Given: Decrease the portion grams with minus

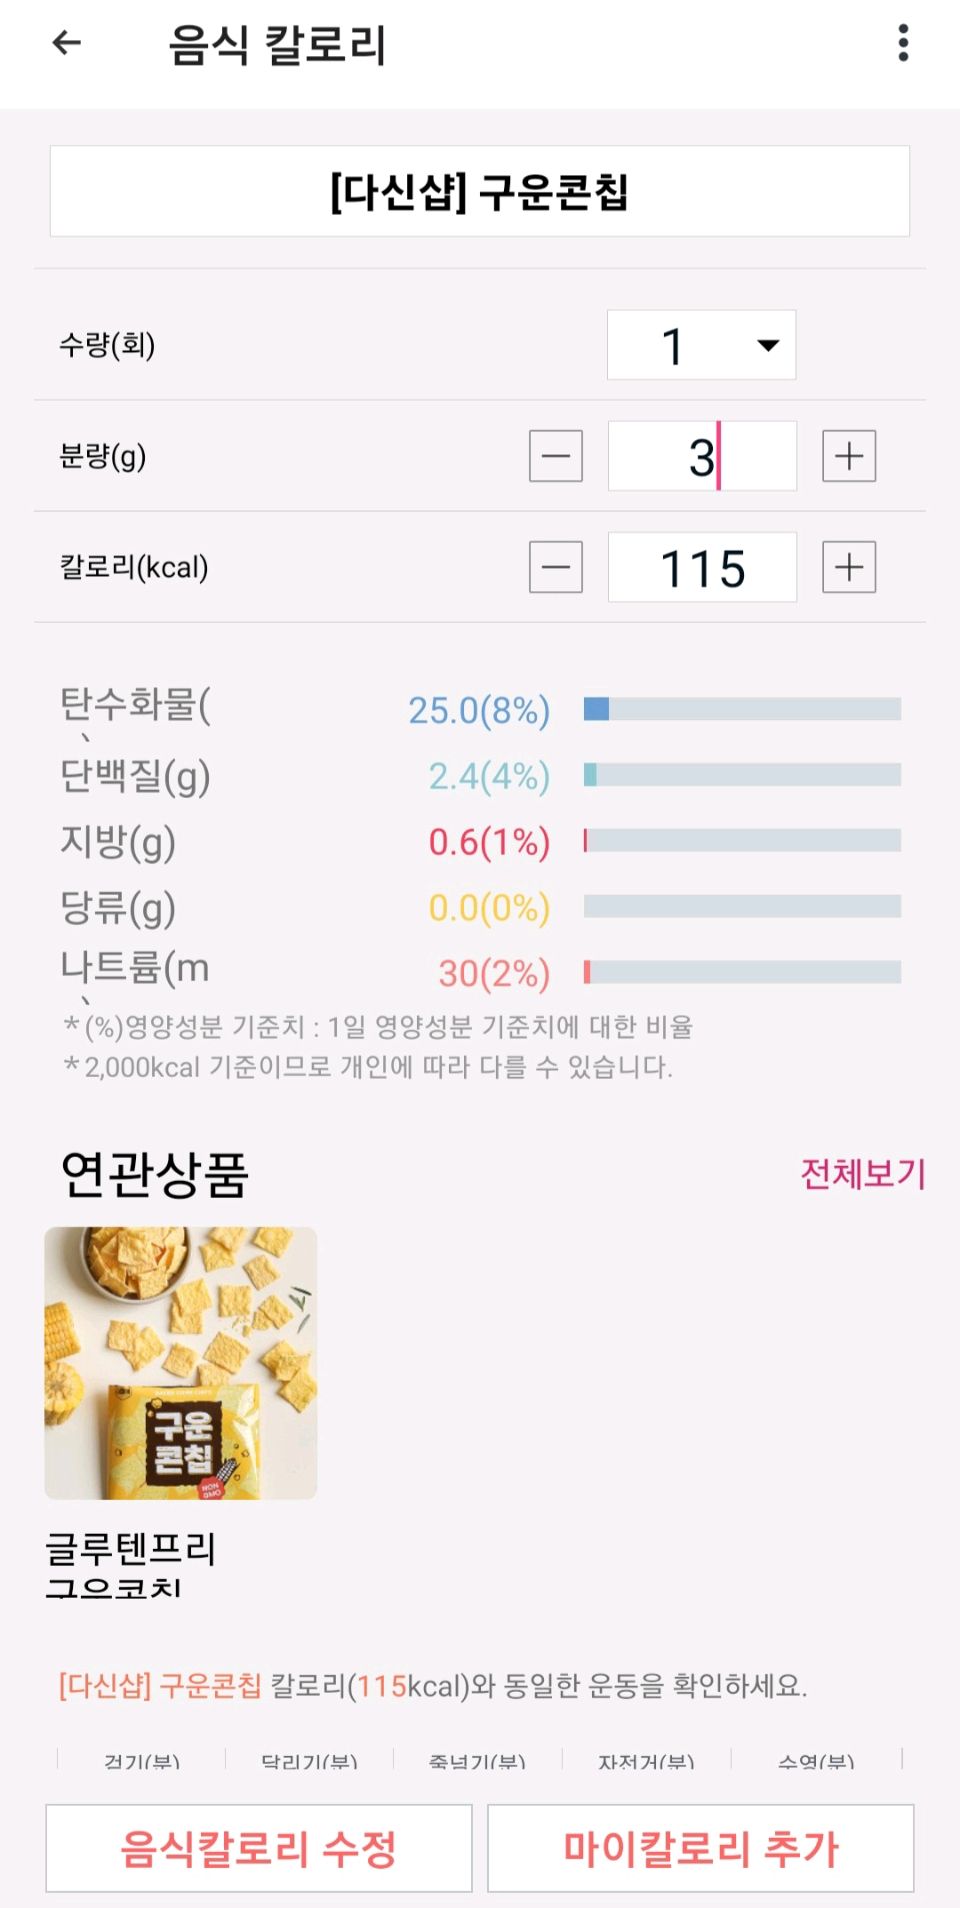Looking at the screenshot, I should (556, 456).
